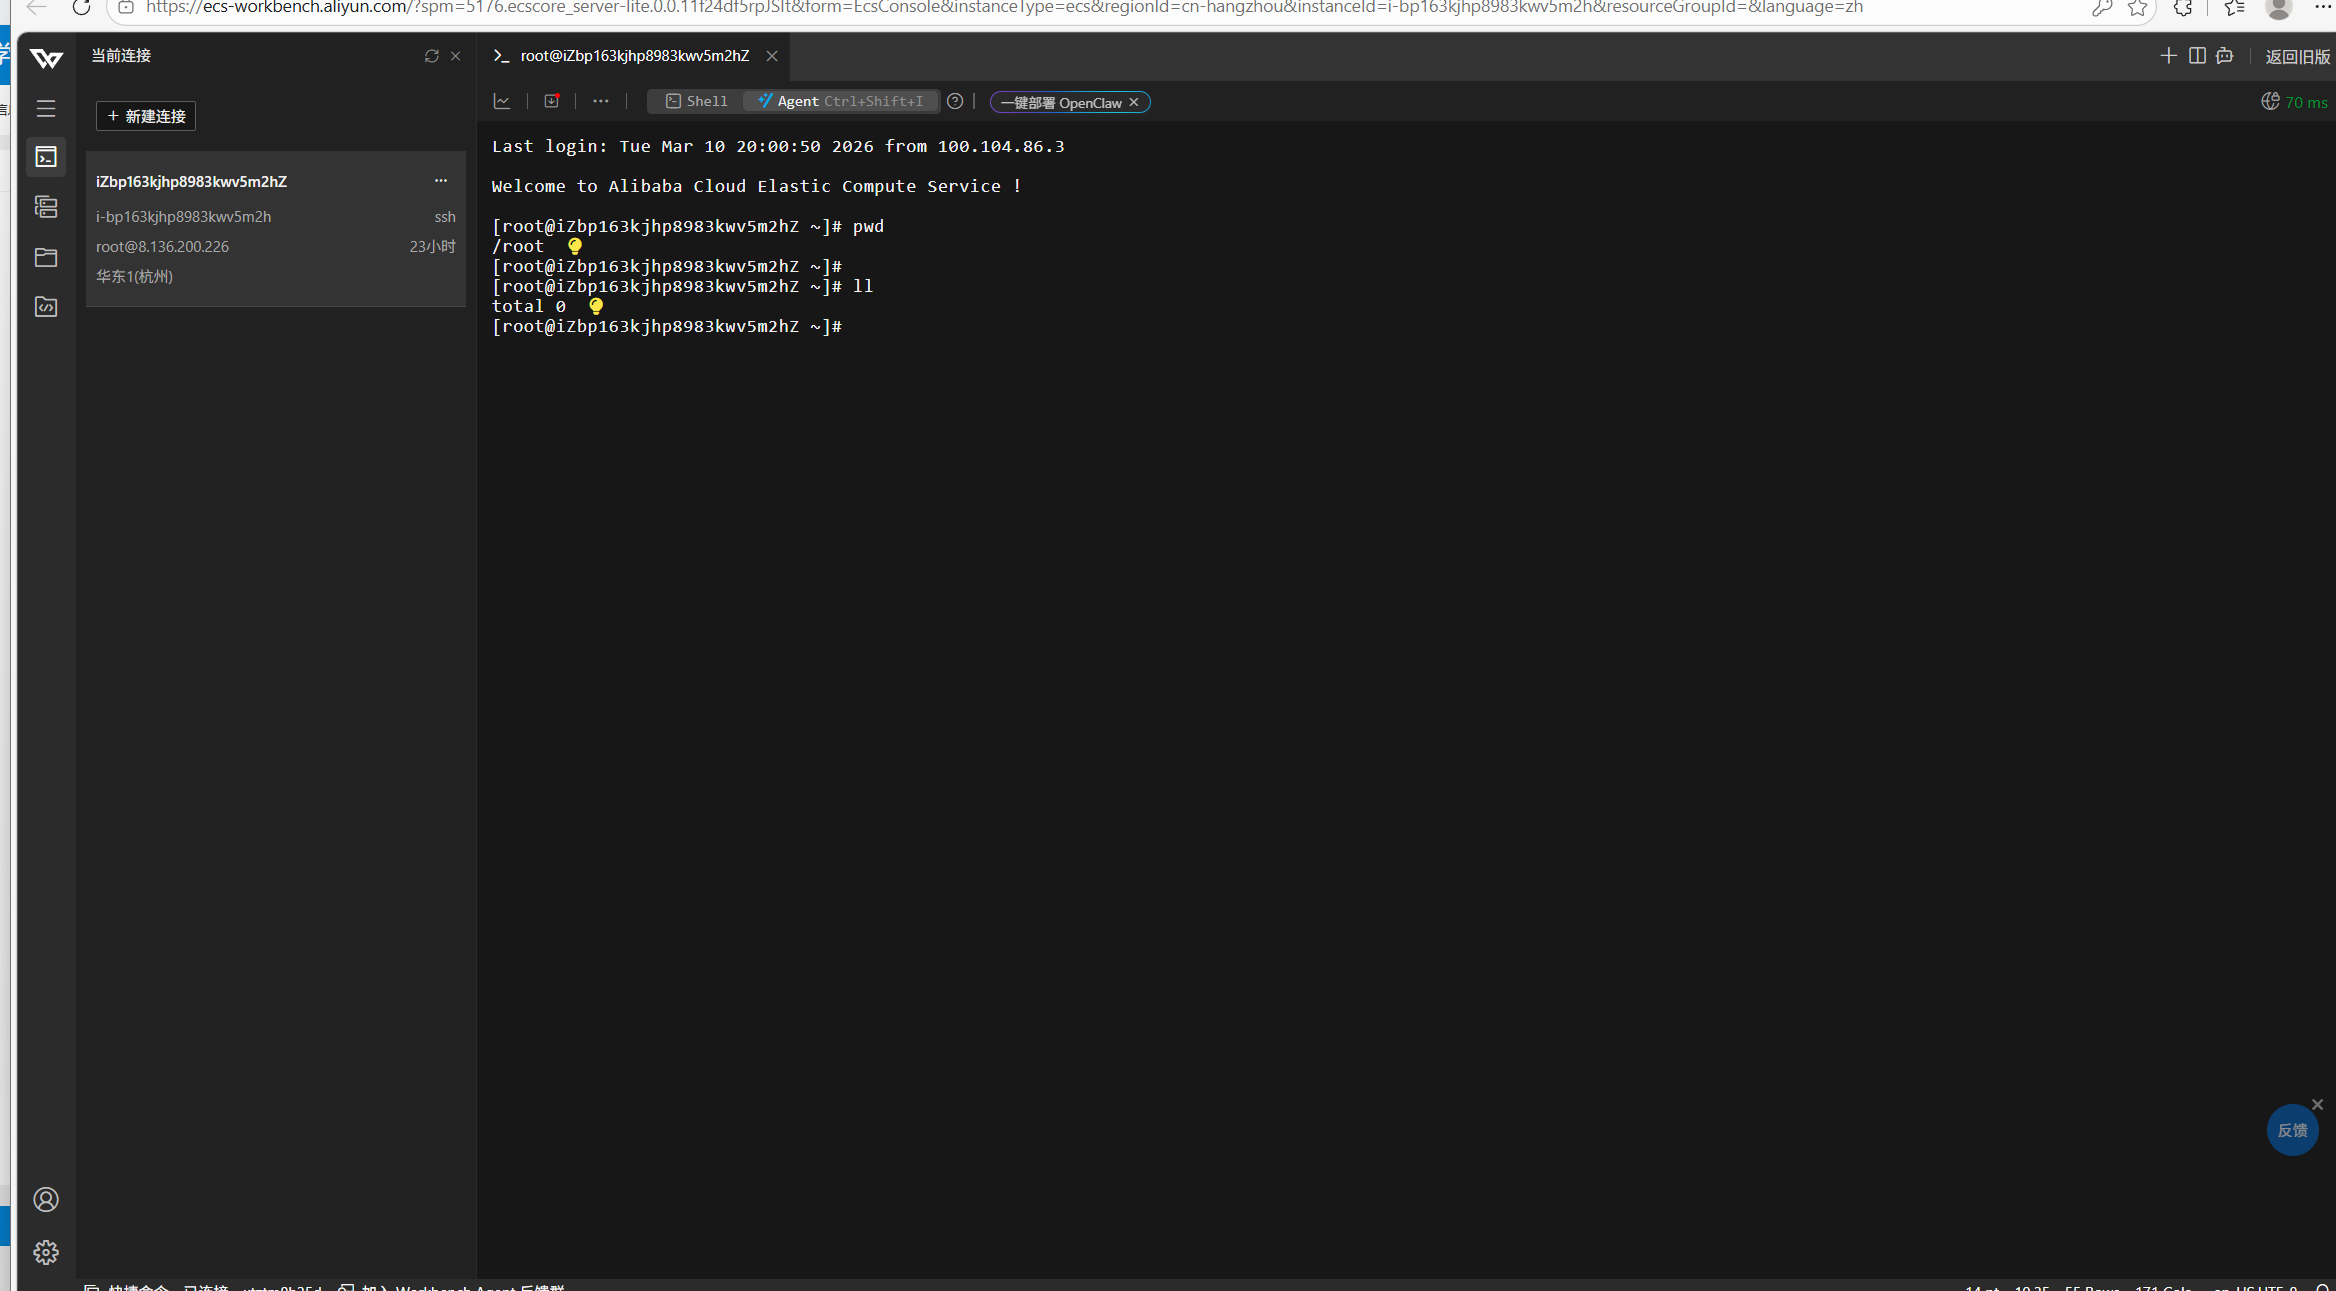Viewport: 2336px width, 1291px height.
Task: Expand the toolbar more options ellipsis
Action: click(600, 101)
